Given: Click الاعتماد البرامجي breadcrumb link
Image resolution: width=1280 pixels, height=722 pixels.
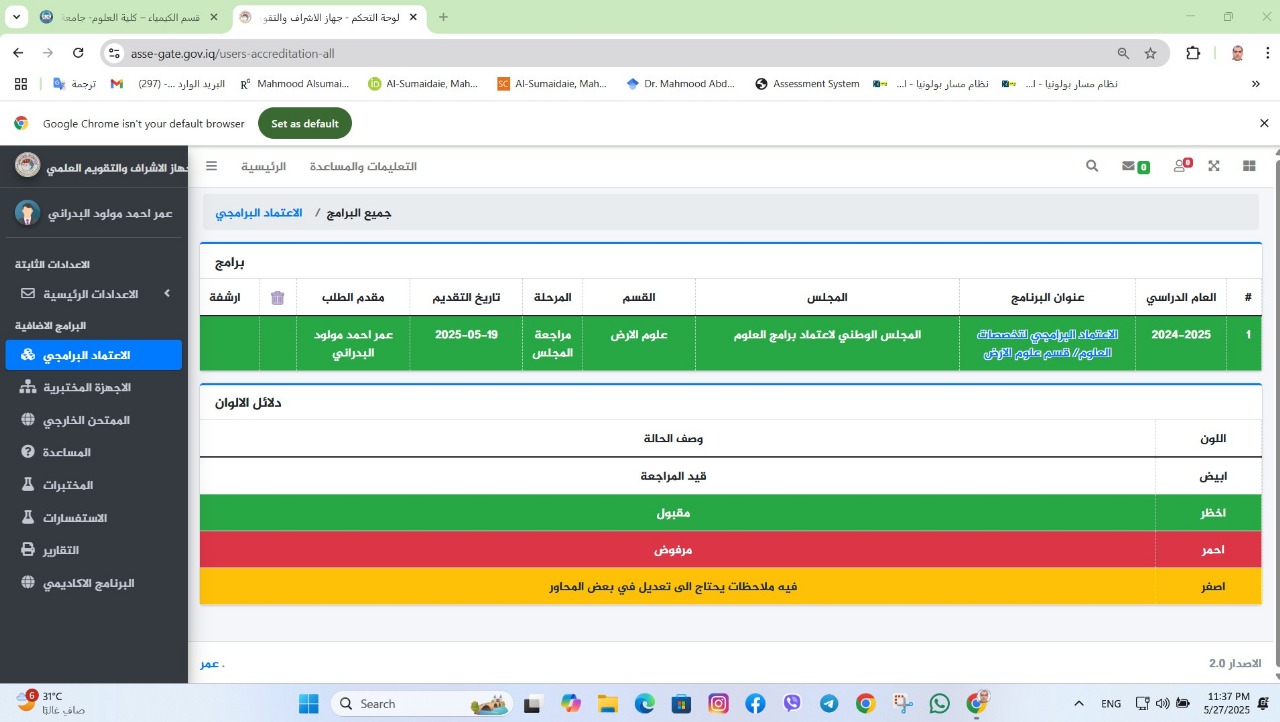Looking at the screenshot, I should [259, 213].
